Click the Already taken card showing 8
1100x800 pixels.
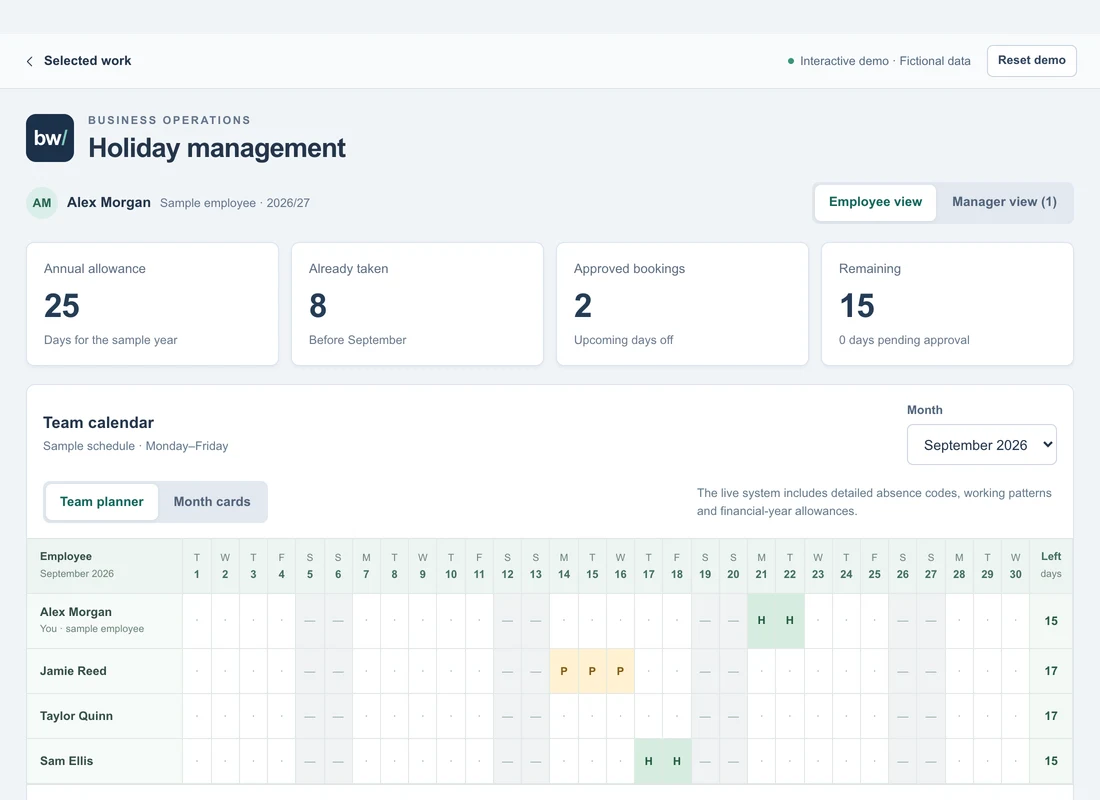[417, 304]
